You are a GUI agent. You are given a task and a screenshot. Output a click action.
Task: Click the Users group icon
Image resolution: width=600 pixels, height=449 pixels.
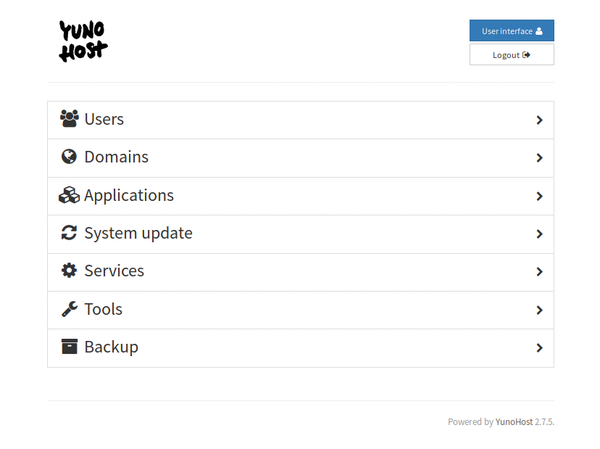pyautogui.click(x=69, y=119)
